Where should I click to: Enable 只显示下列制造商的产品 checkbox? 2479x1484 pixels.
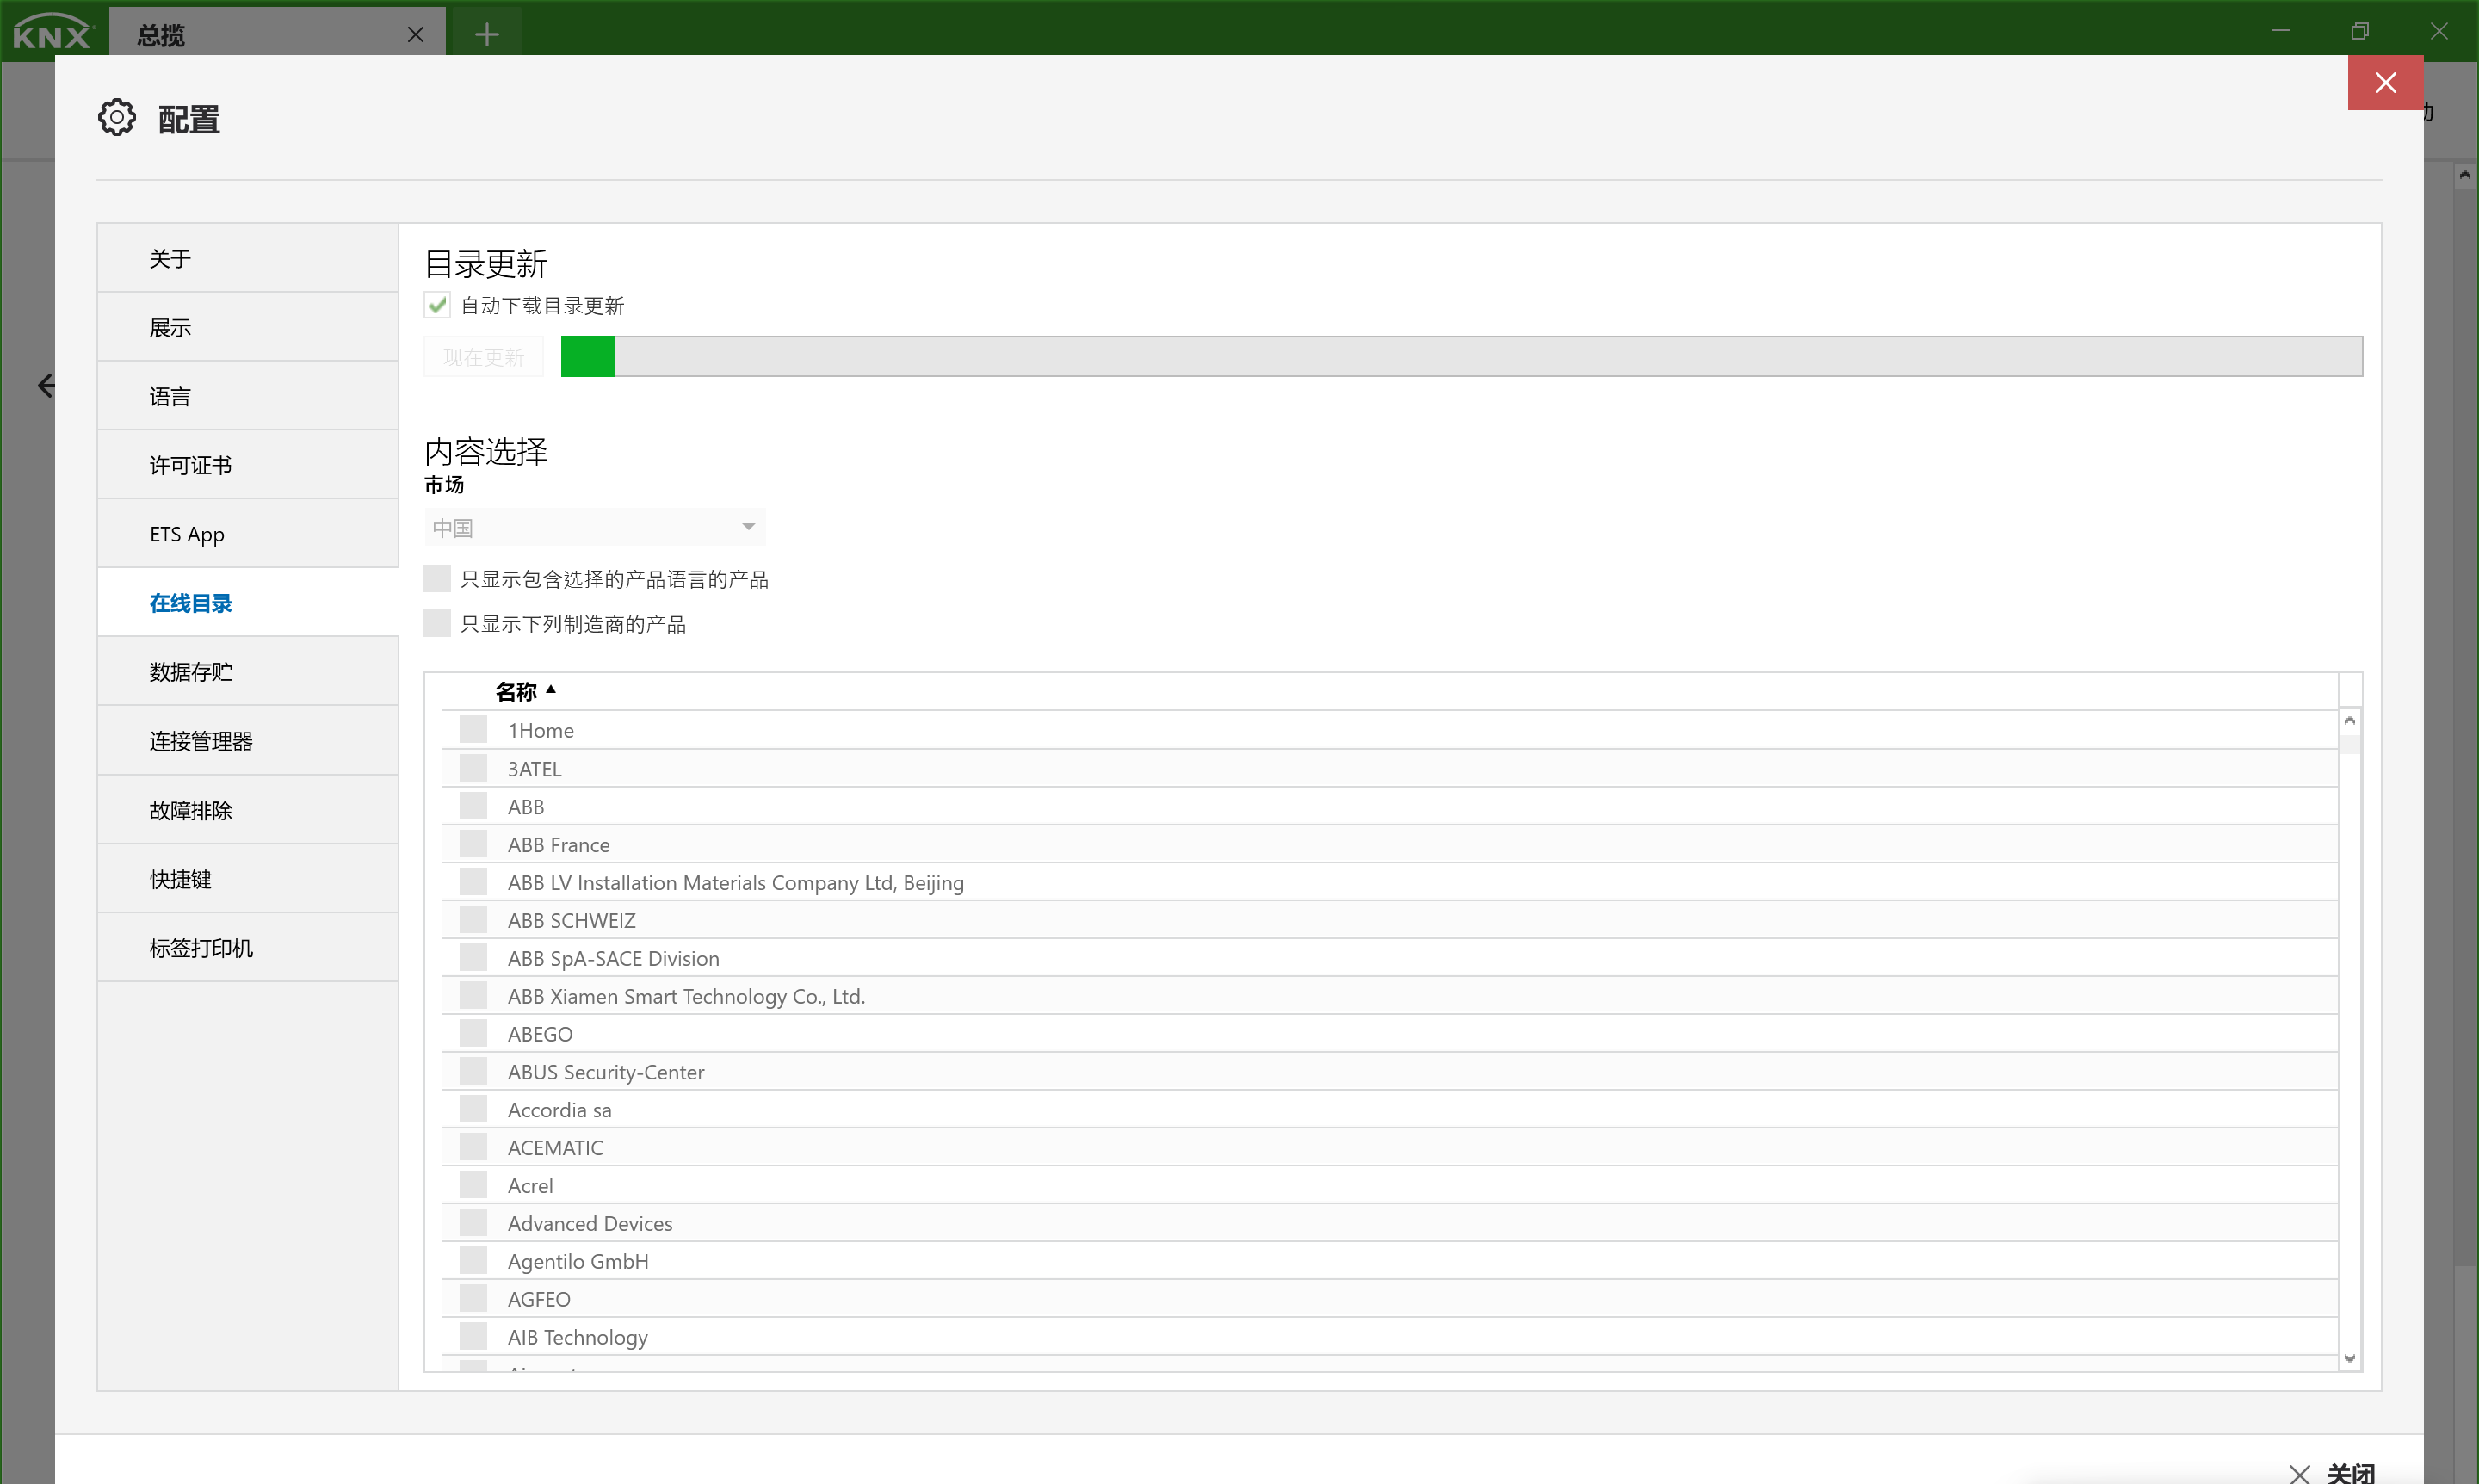(436, 621)
